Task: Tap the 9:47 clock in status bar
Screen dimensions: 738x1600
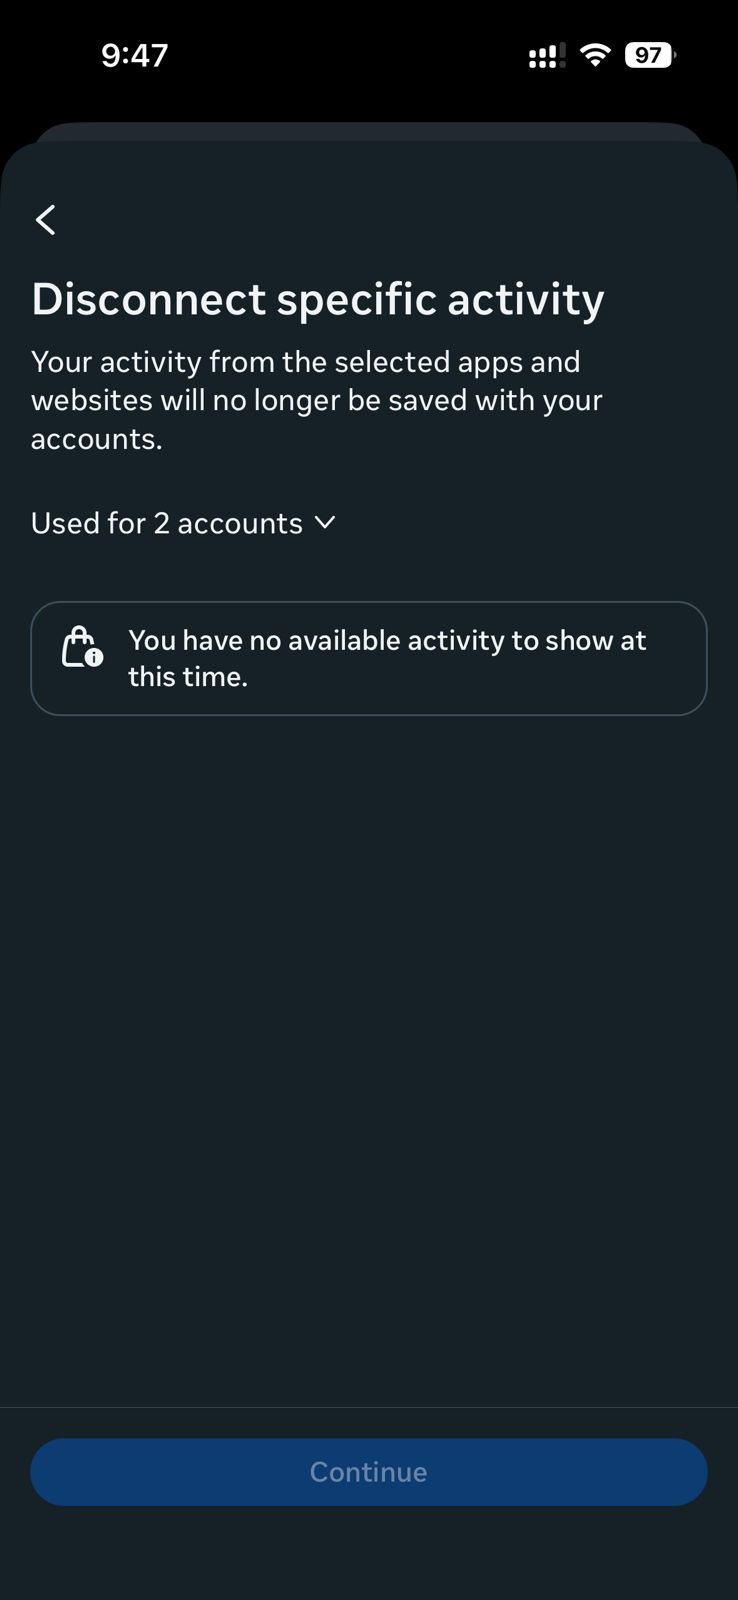Action: [134, 55]
